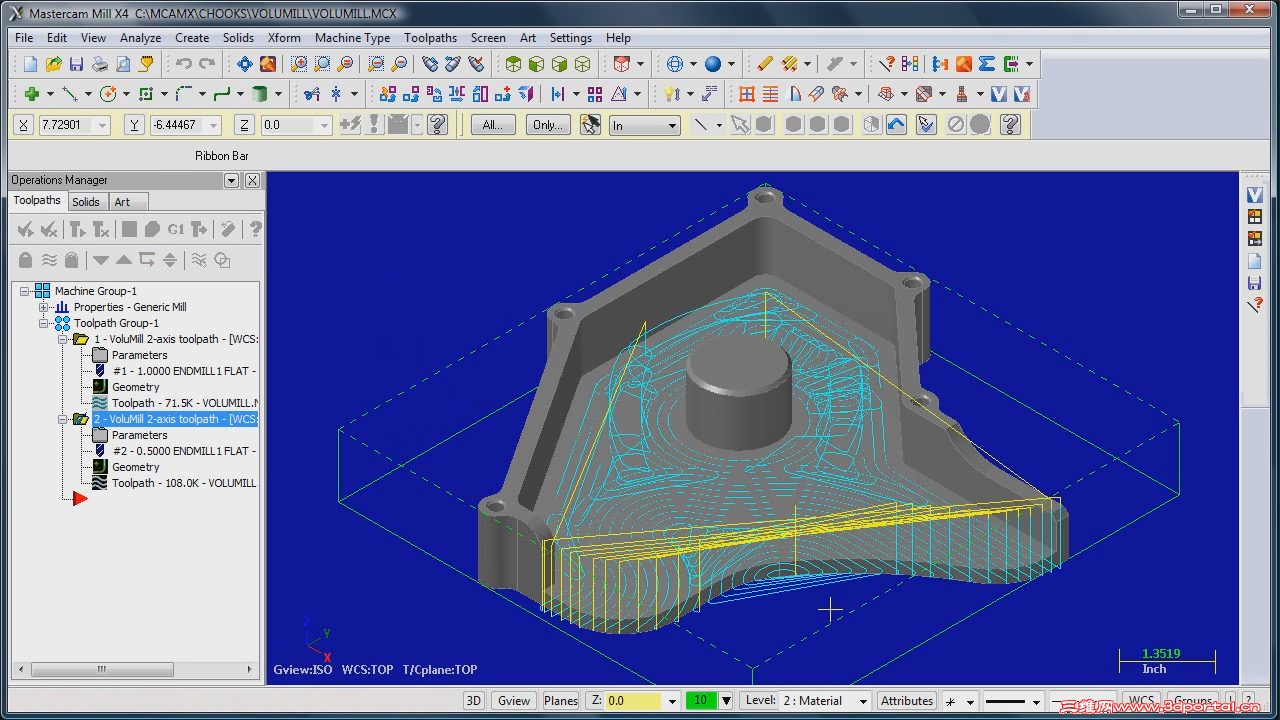Viewport: 1280px width, 720px height.
Task: Collapse operation 1 VoluMill toolpath node
Action: pyautogui.click(x=63, y=339)
